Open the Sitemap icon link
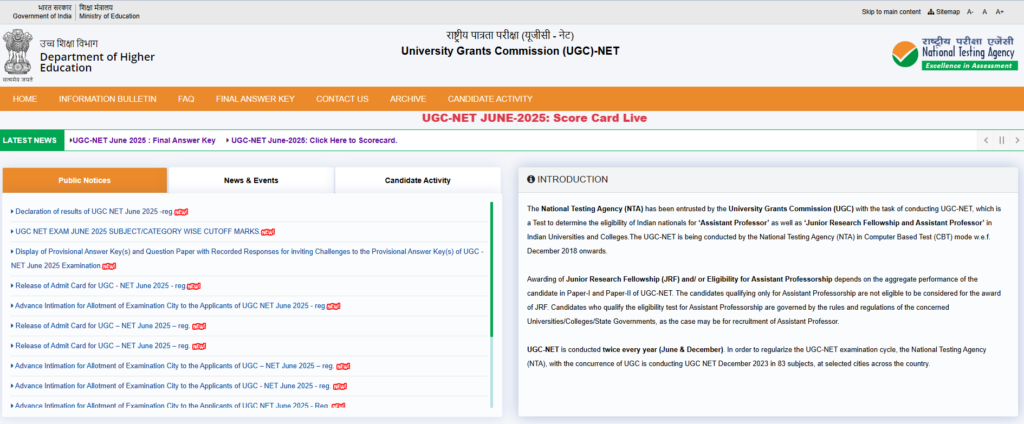The width and height of the screenshot is (1024, 424). click(x=944, y=12)
